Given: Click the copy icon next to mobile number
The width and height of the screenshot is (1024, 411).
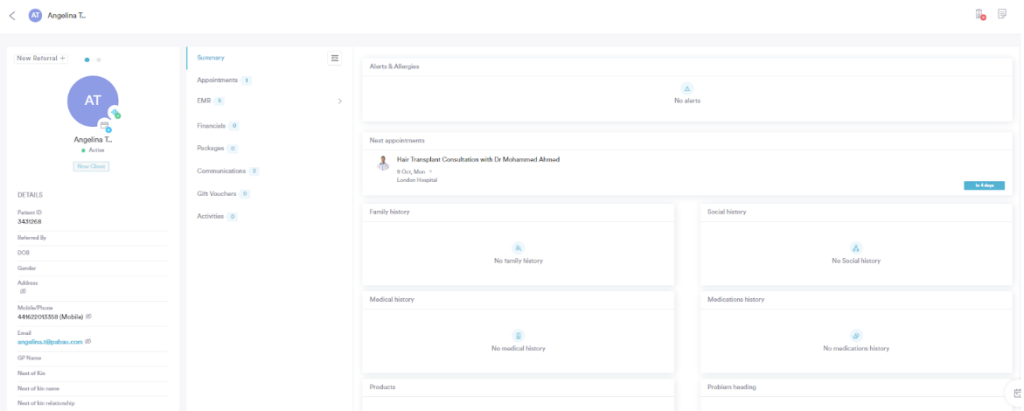Looking at the screenshot, I should point(88,316).
